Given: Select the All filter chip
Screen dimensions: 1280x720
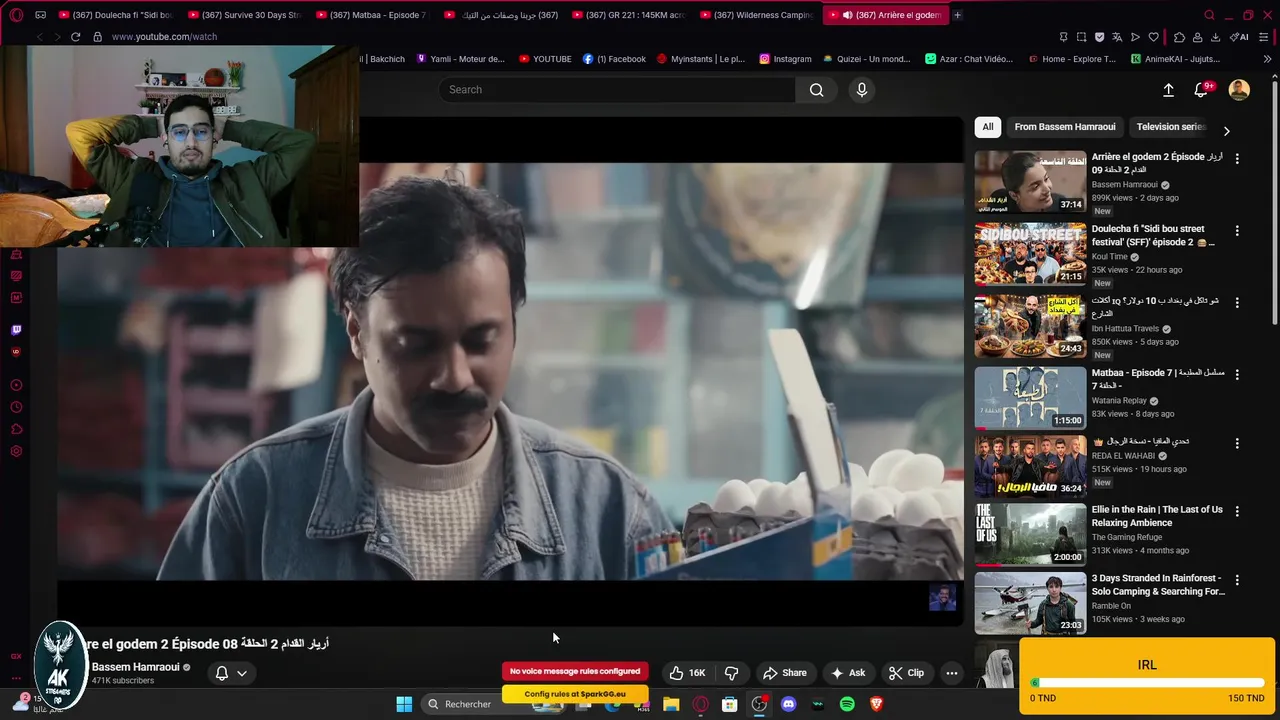Looking at the screenshot, I should click(988, 127).
